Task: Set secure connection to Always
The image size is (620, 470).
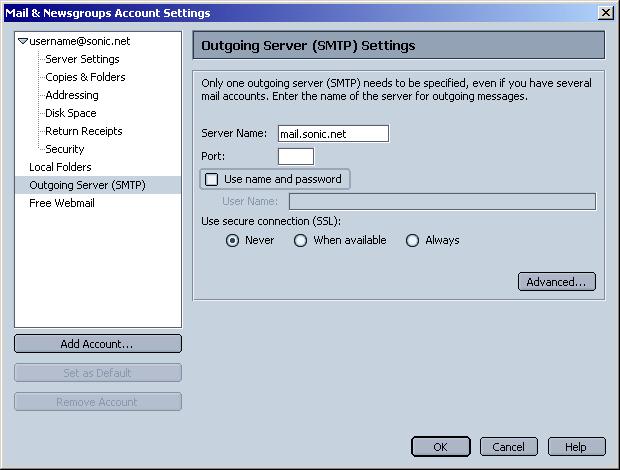Action: click(413, 241)
